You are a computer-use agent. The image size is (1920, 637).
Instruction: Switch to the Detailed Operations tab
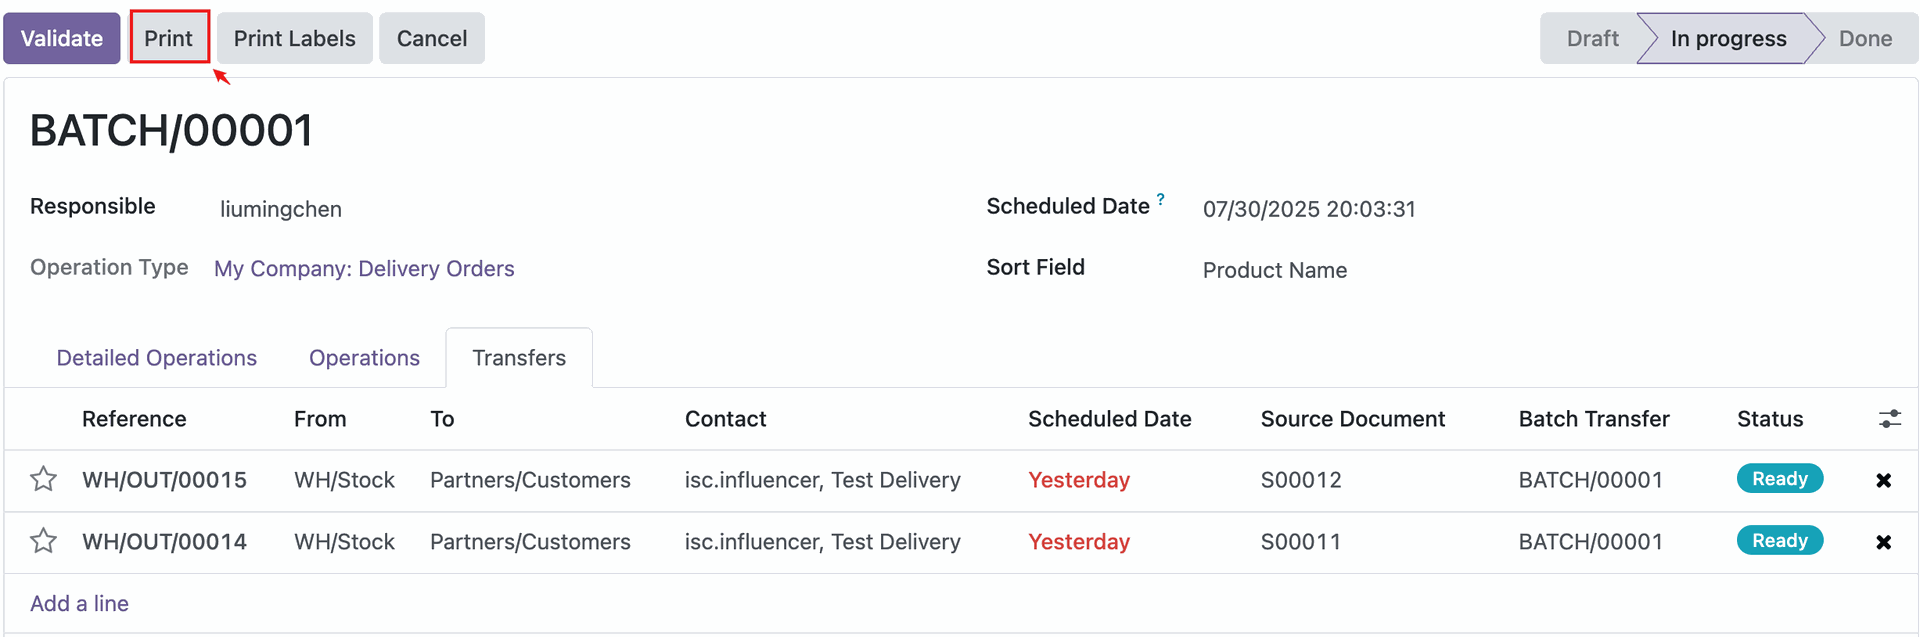(x=156, y=358)
